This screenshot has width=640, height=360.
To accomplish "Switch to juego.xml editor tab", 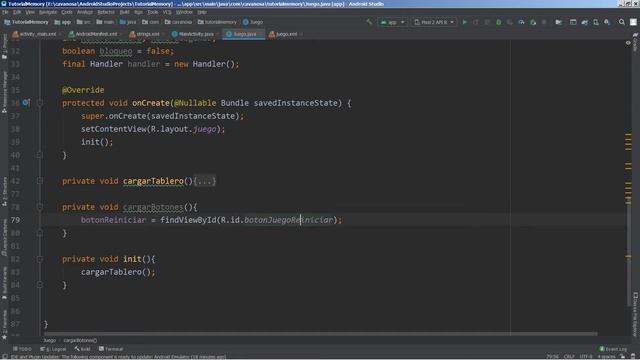I will click(285, 34).
